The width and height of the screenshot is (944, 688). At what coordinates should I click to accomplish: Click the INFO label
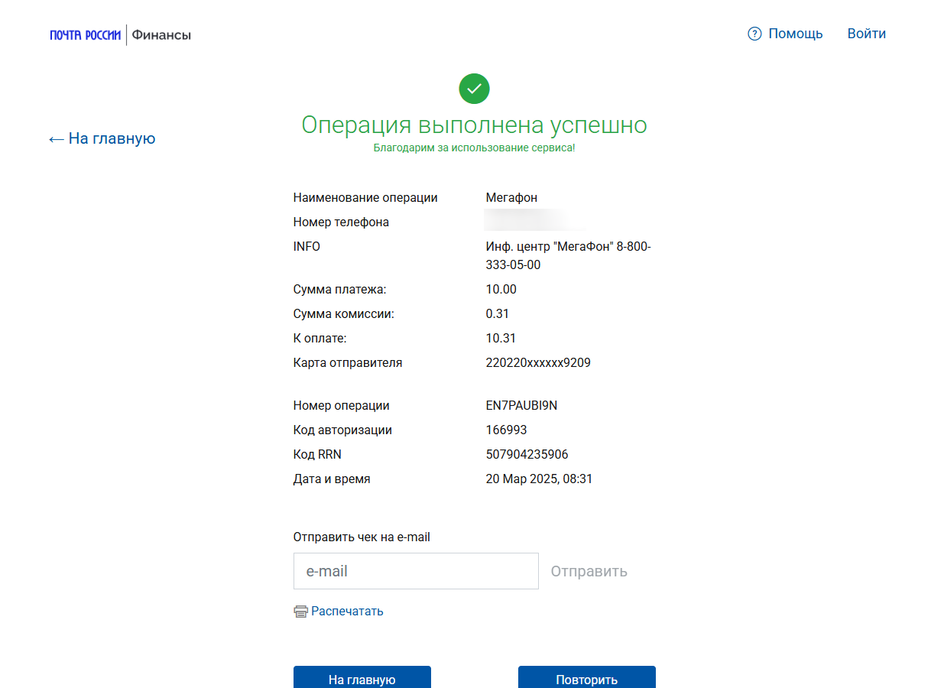[x=306, y=247]
